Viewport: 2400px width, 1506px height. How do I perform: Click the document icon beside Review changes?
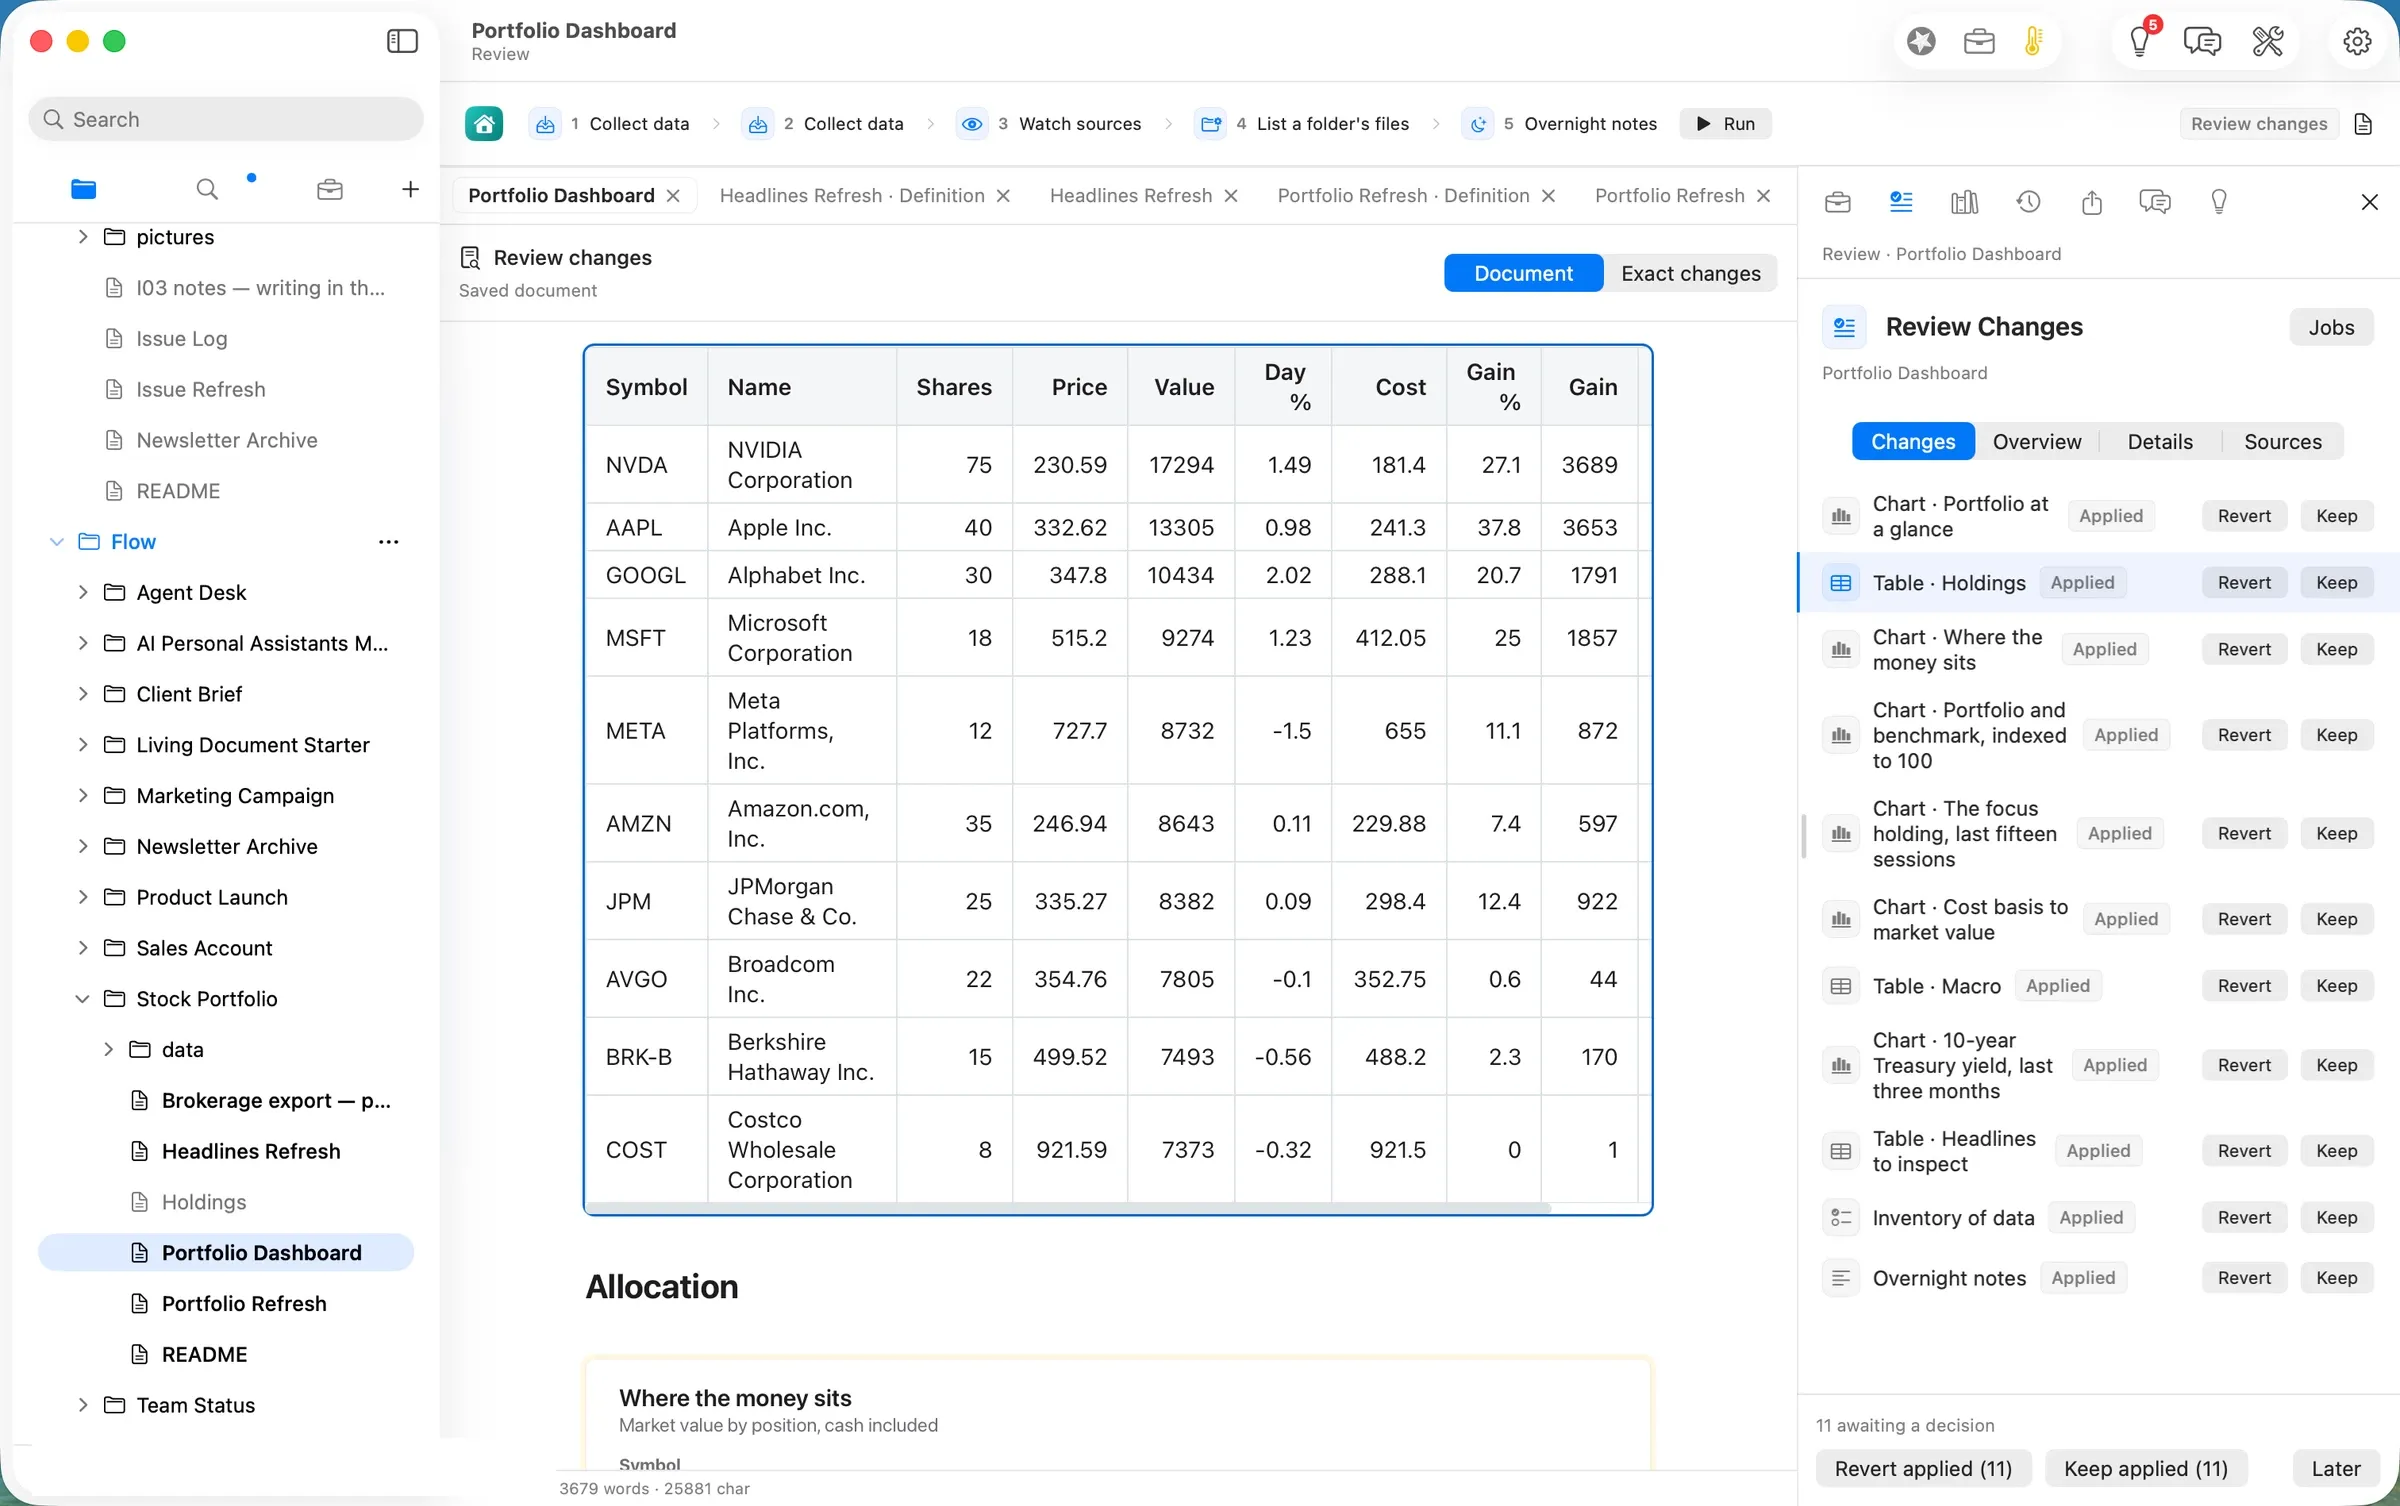point(2363,124)
